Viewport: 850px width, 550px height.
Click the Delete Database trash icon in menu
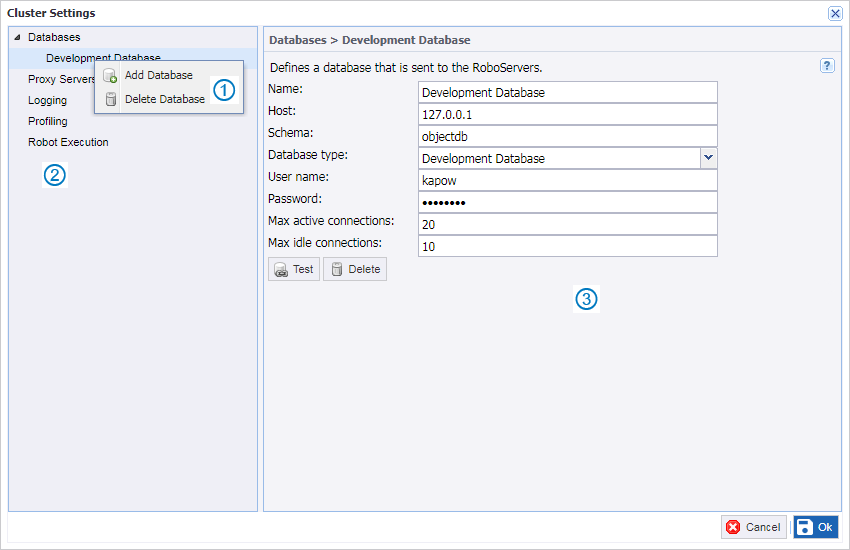pyautogui.click(x=111, y=99)
